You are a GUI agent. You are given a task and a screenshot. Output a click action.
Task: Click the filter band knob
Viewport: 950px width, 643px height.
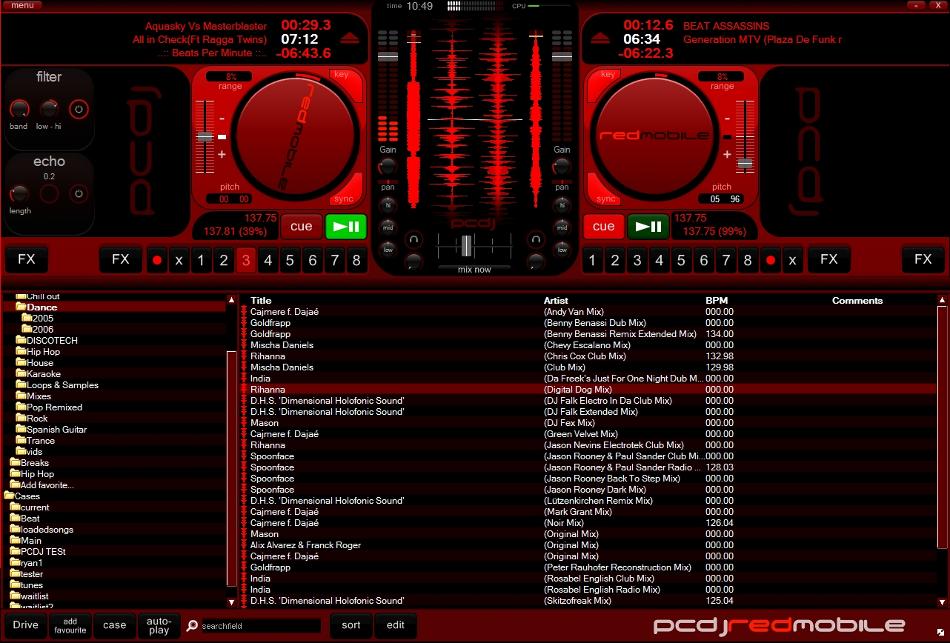pyautogui.click(x=19, y=109)
